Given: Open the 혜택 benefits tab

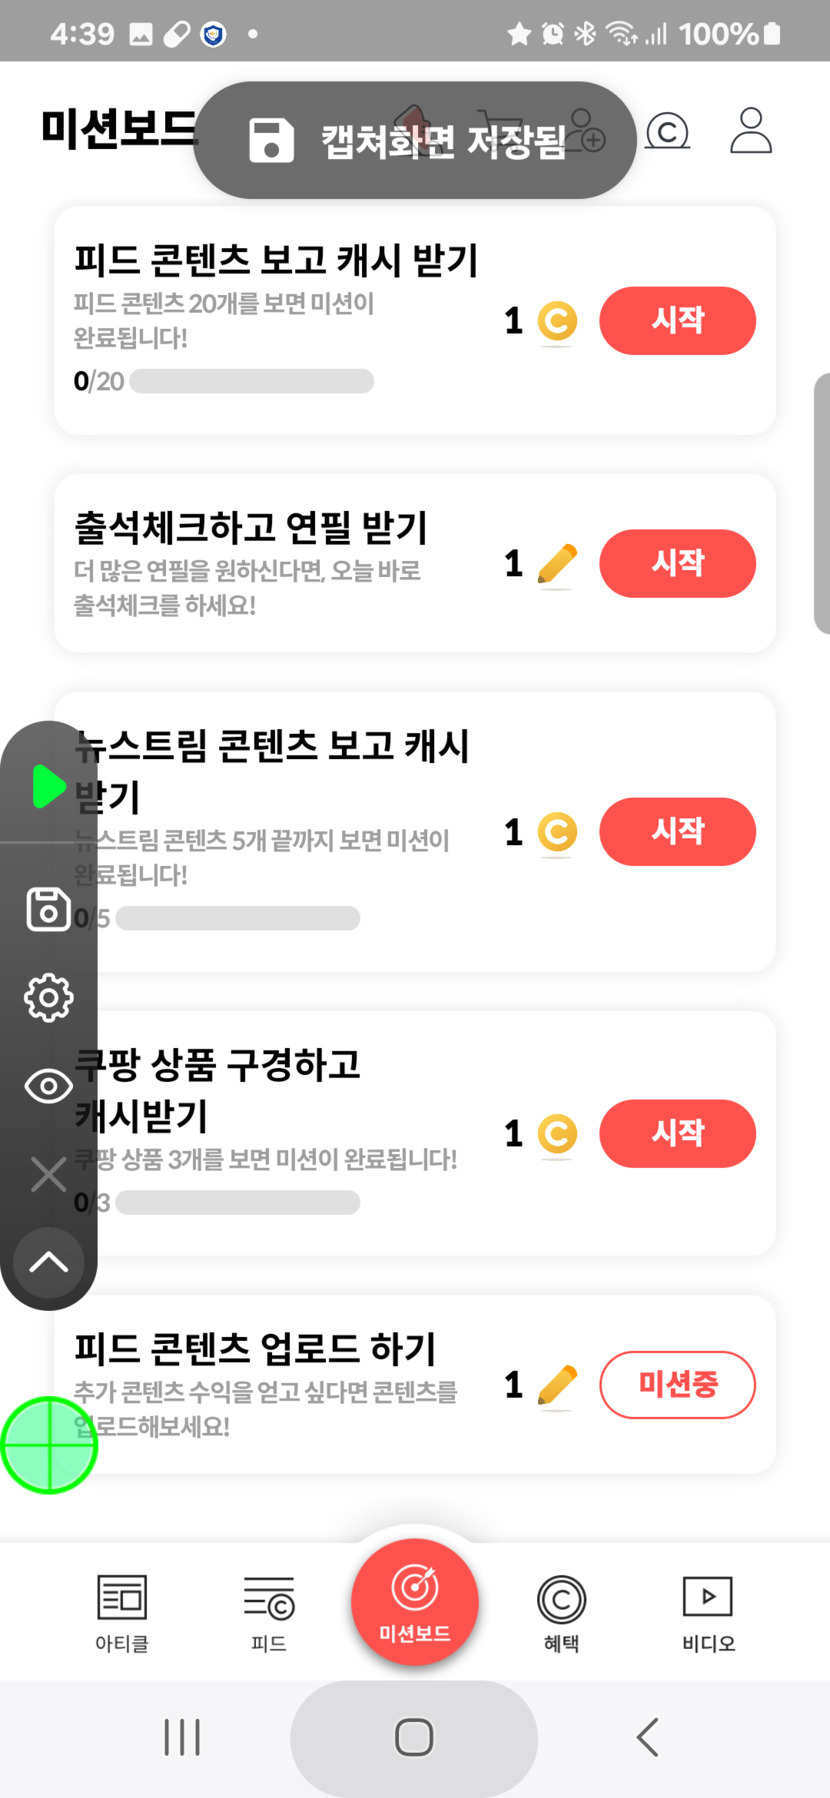Looking at the screenshot, I should [561, 1612].
